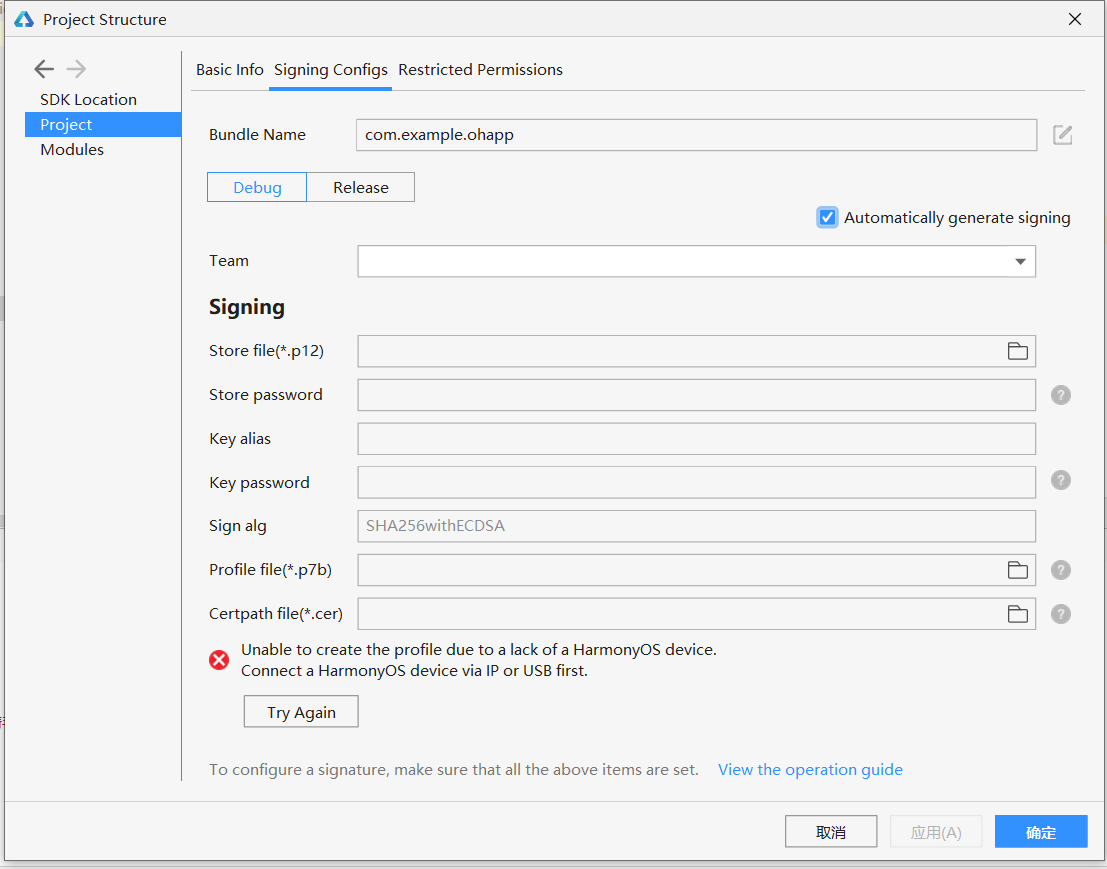Click the Try Again button
1107x869 pixels.
coord(301,712)
